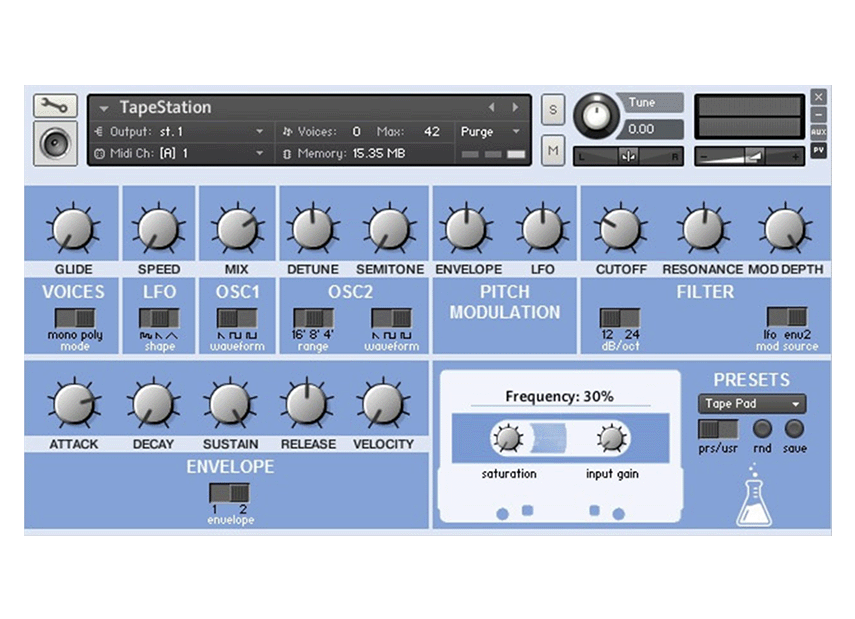
Task: Solo the TapeStation instrument
Action: pyautogui.click(x=552, y=110)
